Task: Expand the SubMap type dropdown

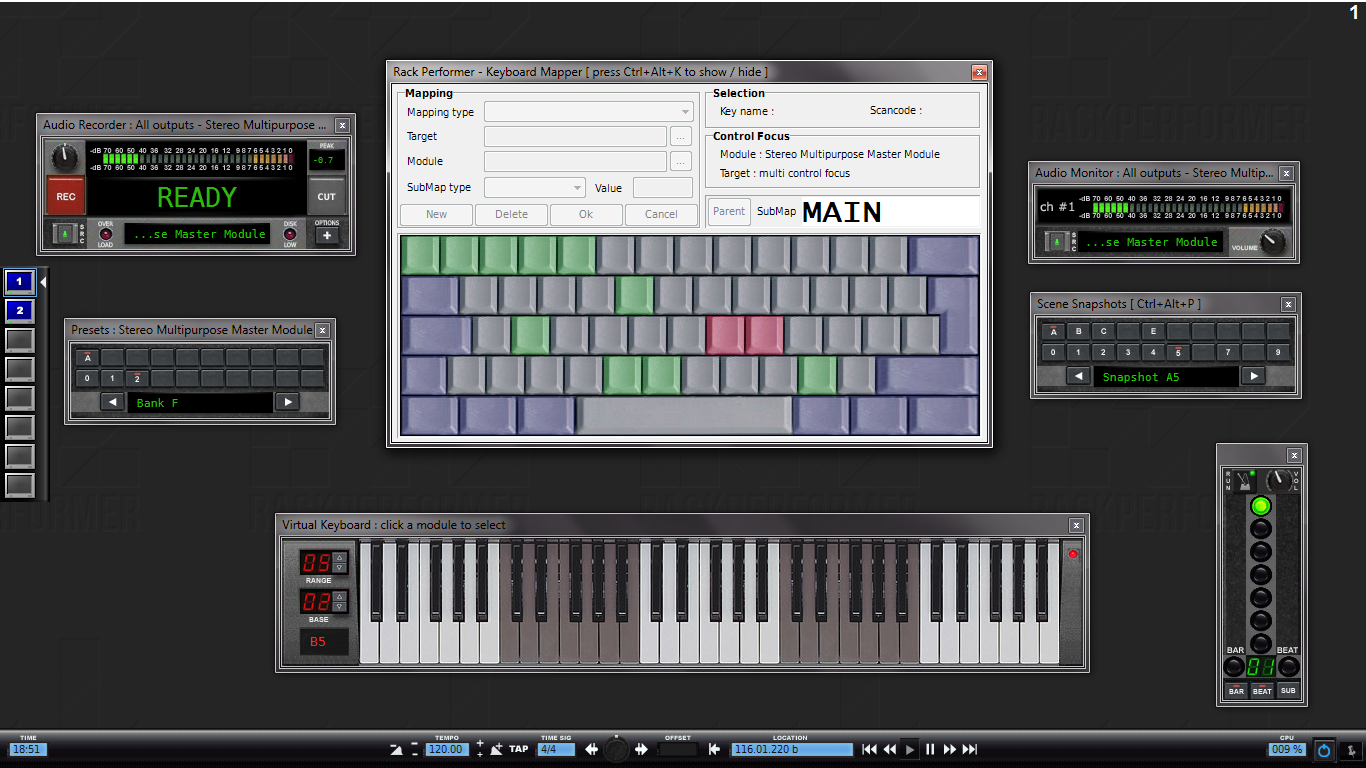Action: (x=535, y=188)
